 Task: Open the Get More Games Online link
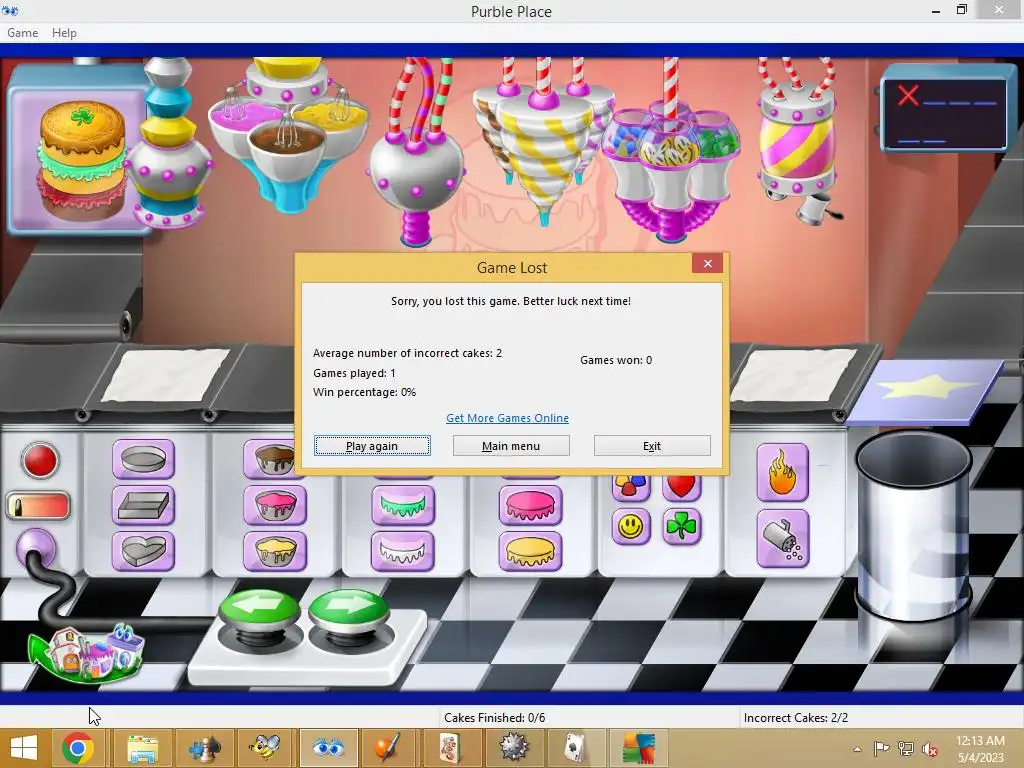tap(507, 418)
